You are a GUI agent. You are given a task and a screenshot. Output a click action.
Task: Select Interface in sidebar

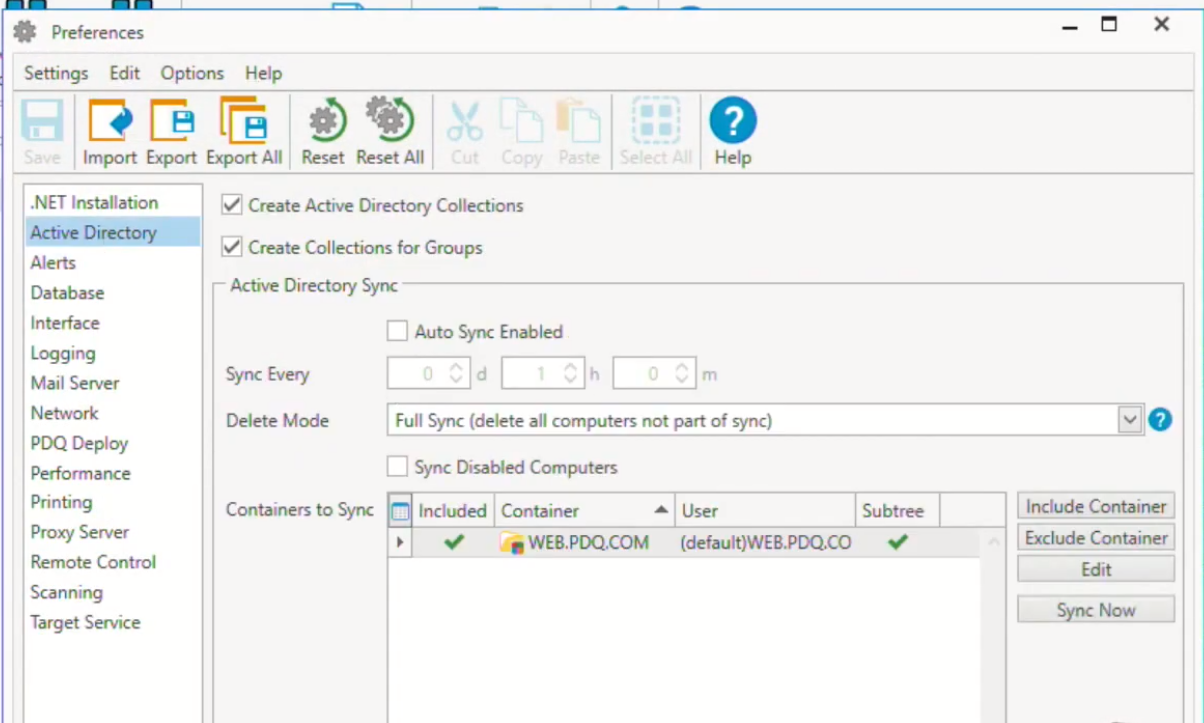point(112,322)
